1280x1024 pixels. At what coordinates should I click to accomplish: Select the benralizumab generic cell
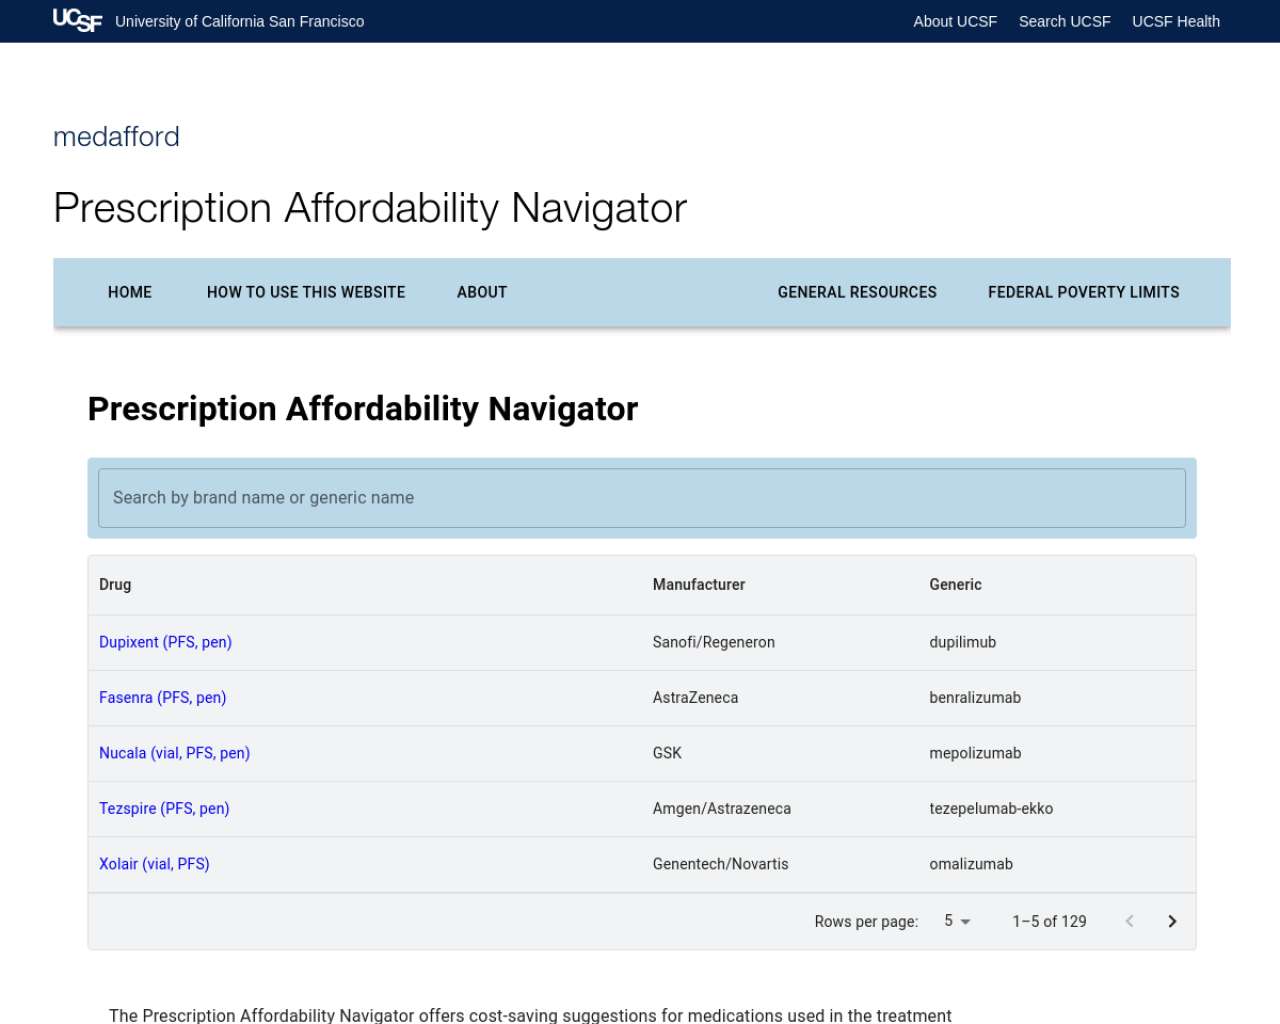coord(975,697)
